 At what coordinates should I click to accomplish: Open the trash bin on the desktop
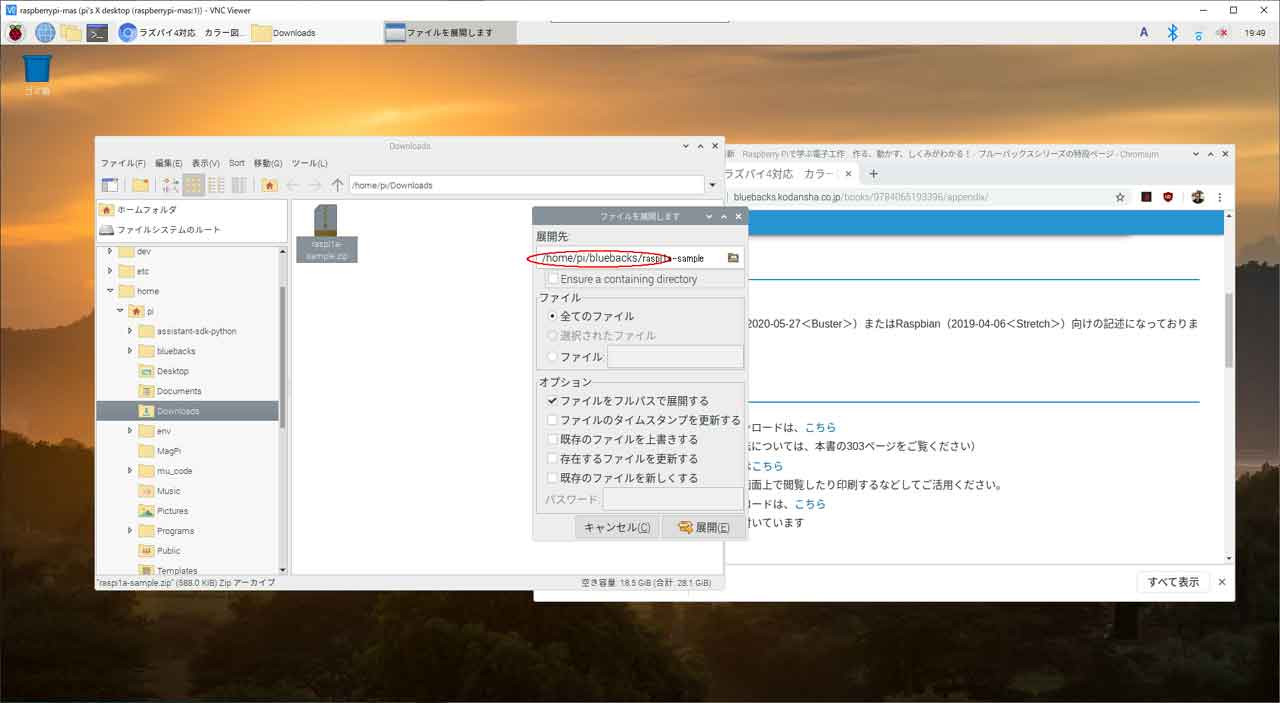pyautogui.click(x=37, y=74)
